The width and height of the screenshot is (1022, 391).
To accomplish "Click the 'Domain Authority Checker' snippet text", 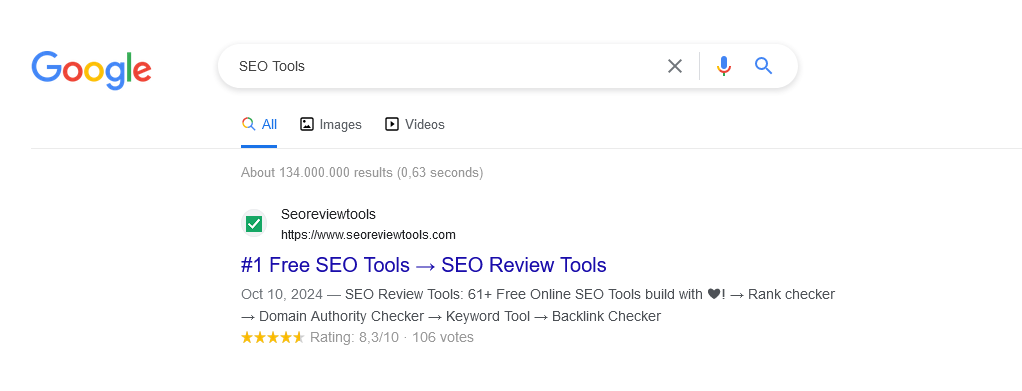I will (x=342, y=317).
